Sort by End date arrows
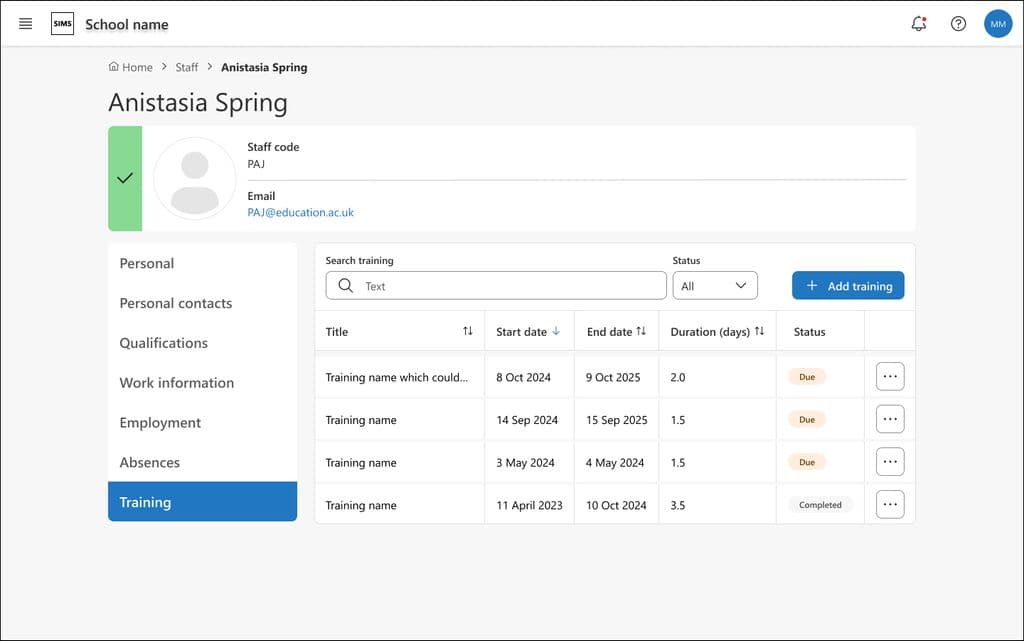The height and width of the screenshot is (641, 1024). point(641,332)
